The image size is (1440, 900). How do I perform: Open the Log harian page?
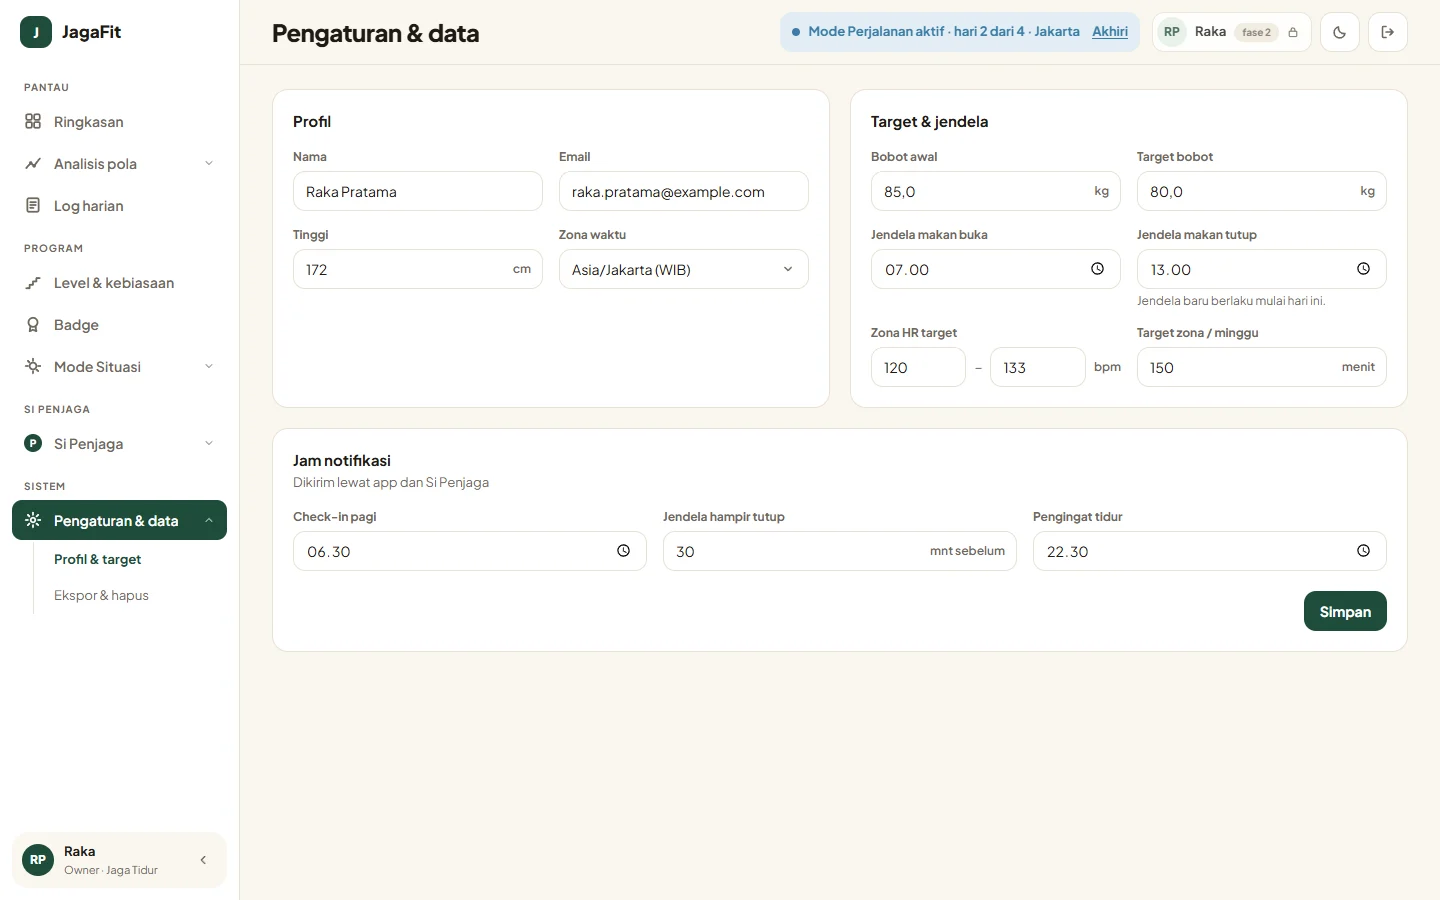(119, 206)
